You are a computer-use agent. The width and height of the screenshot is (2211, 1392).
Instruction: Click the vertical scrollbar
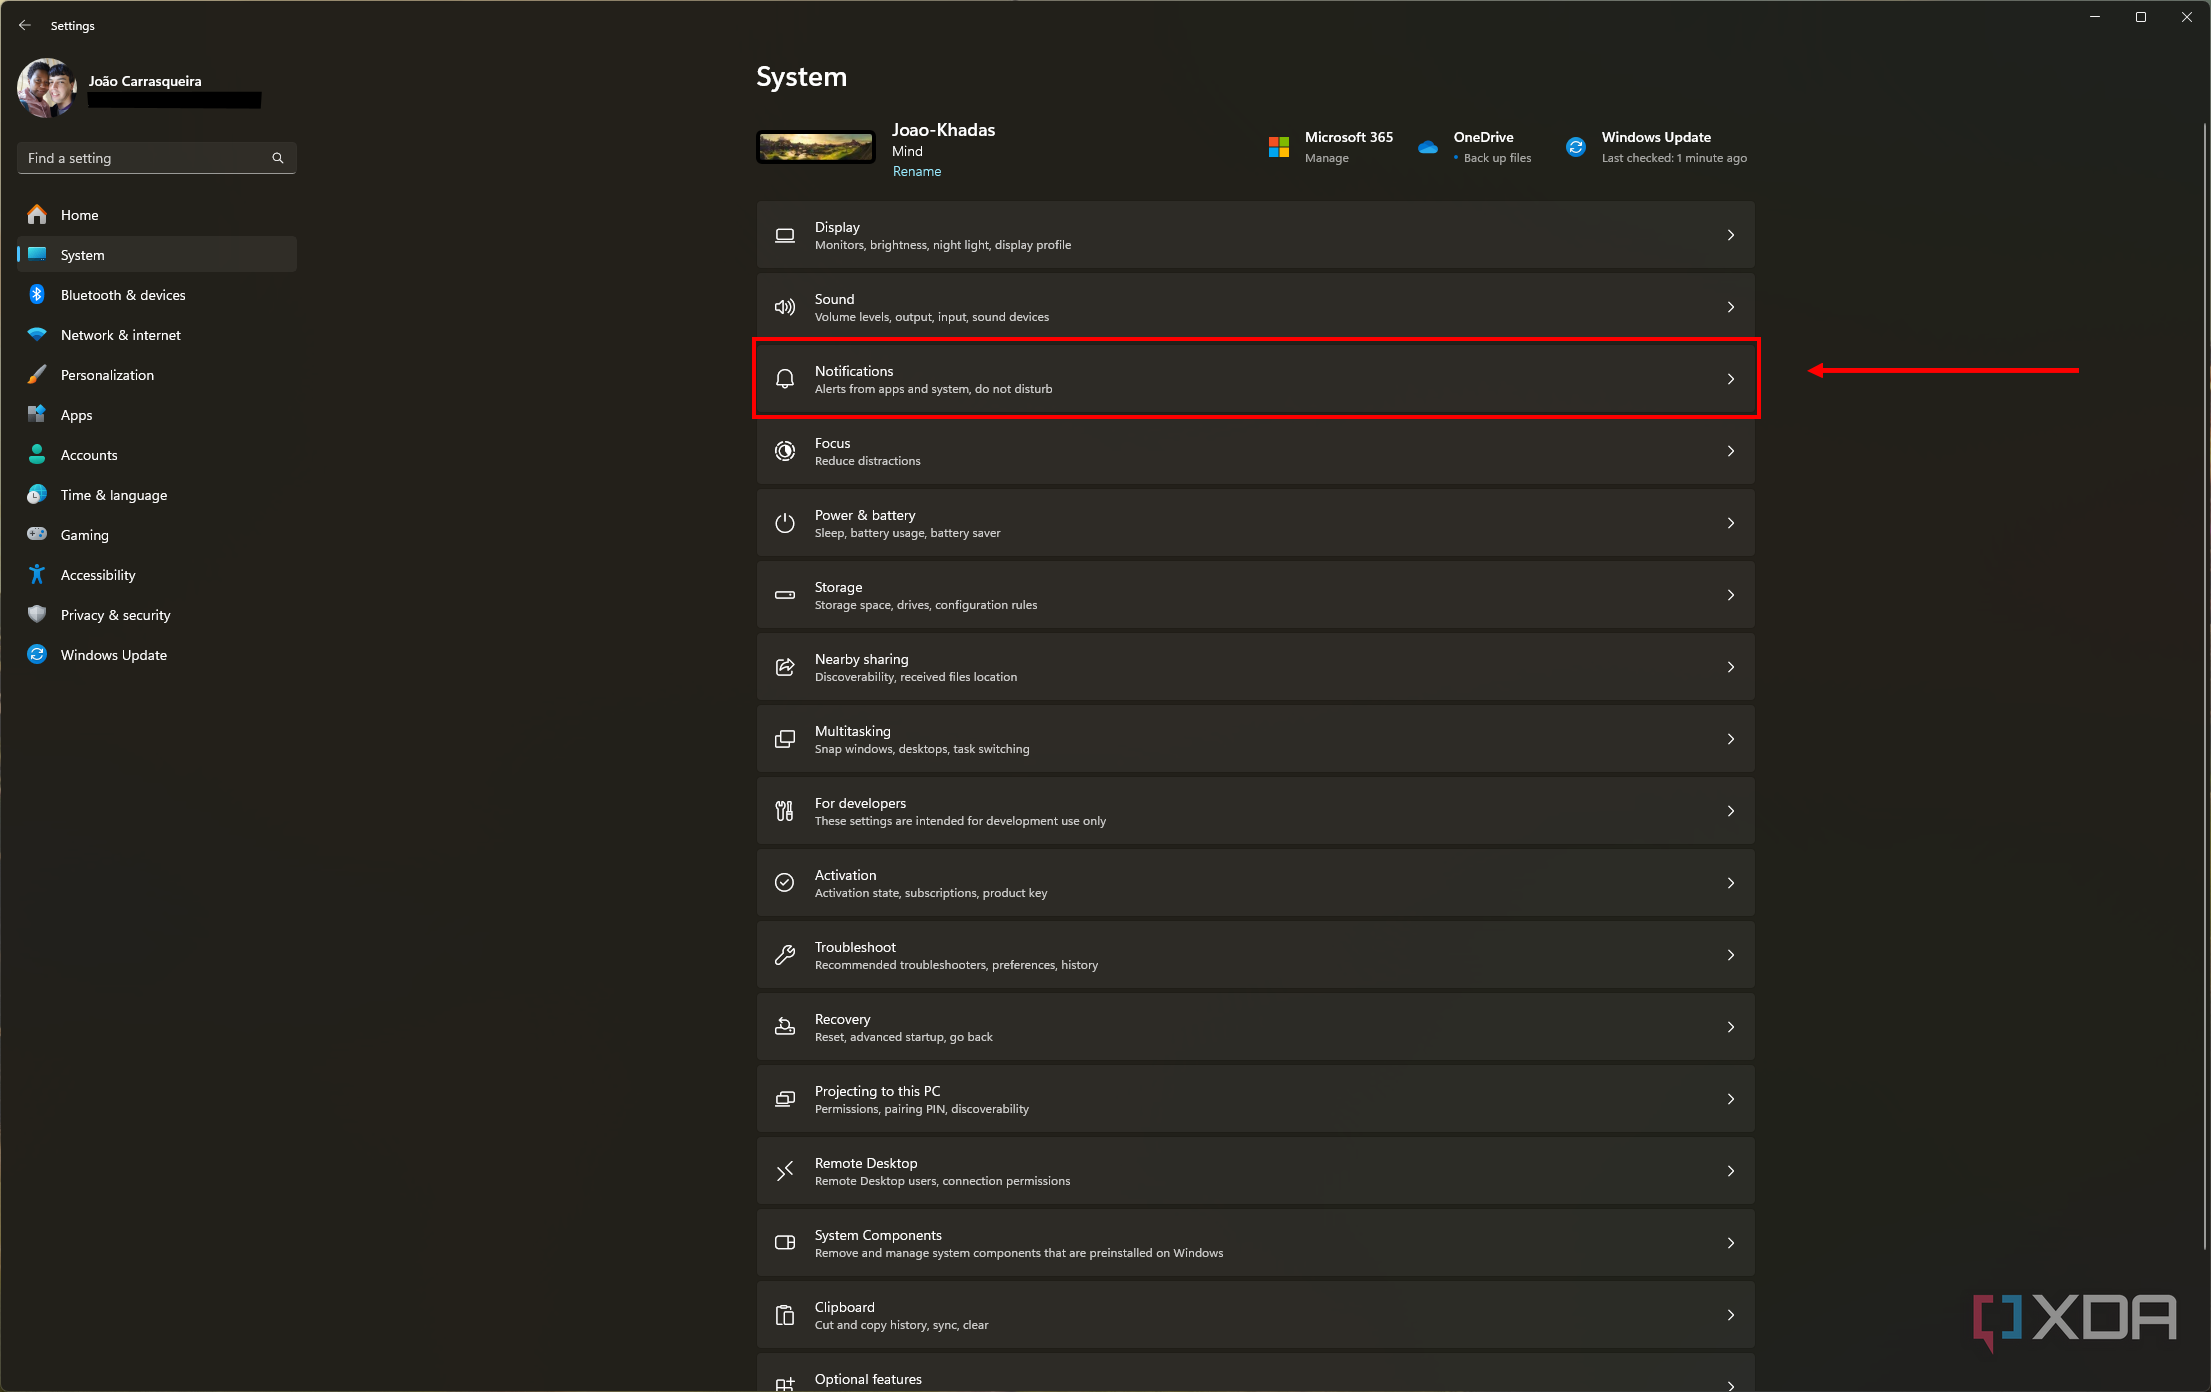click(2205, 685)
